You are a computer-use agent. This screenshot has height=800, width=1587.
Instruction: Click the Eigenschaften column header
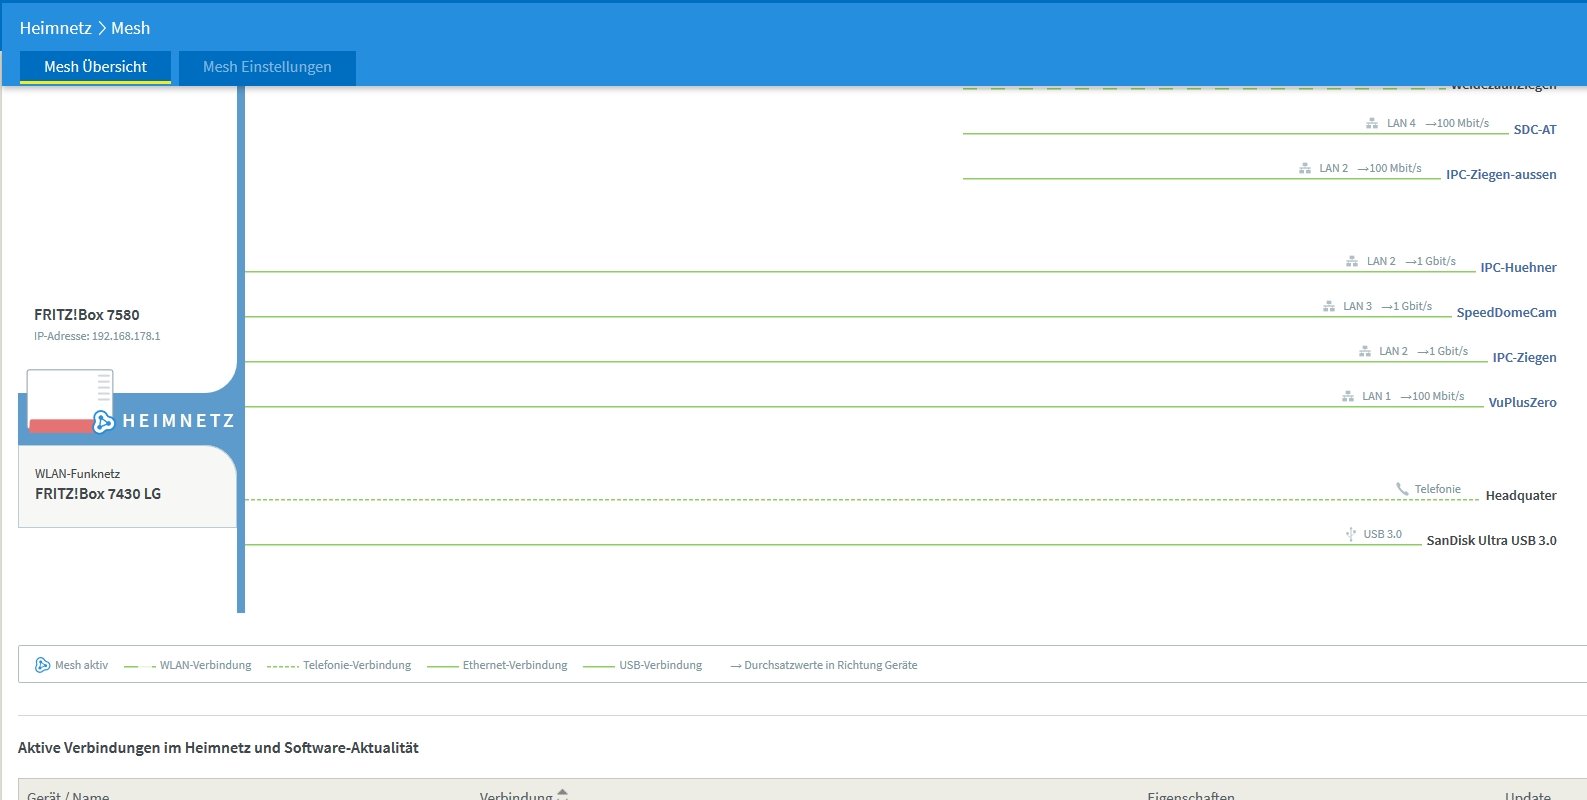coord(1191,795)
